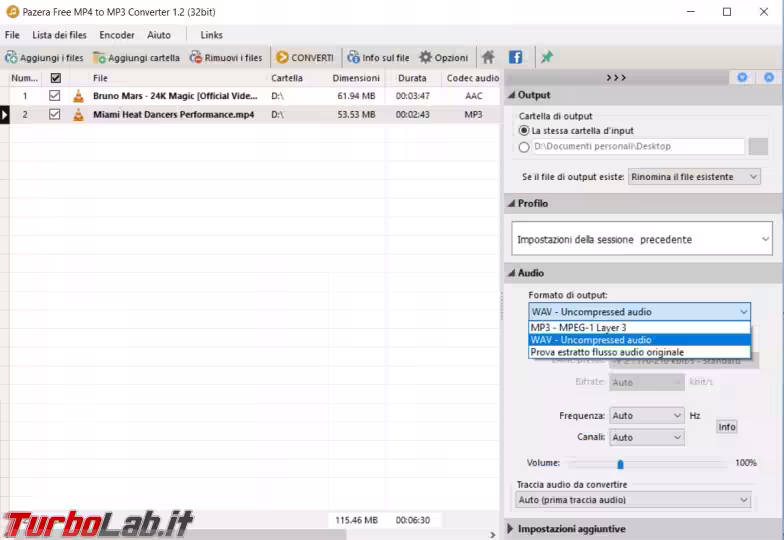The image size is (784, 540).
Task: Sort by the Num... column header
Action: (x=24, y=78)
